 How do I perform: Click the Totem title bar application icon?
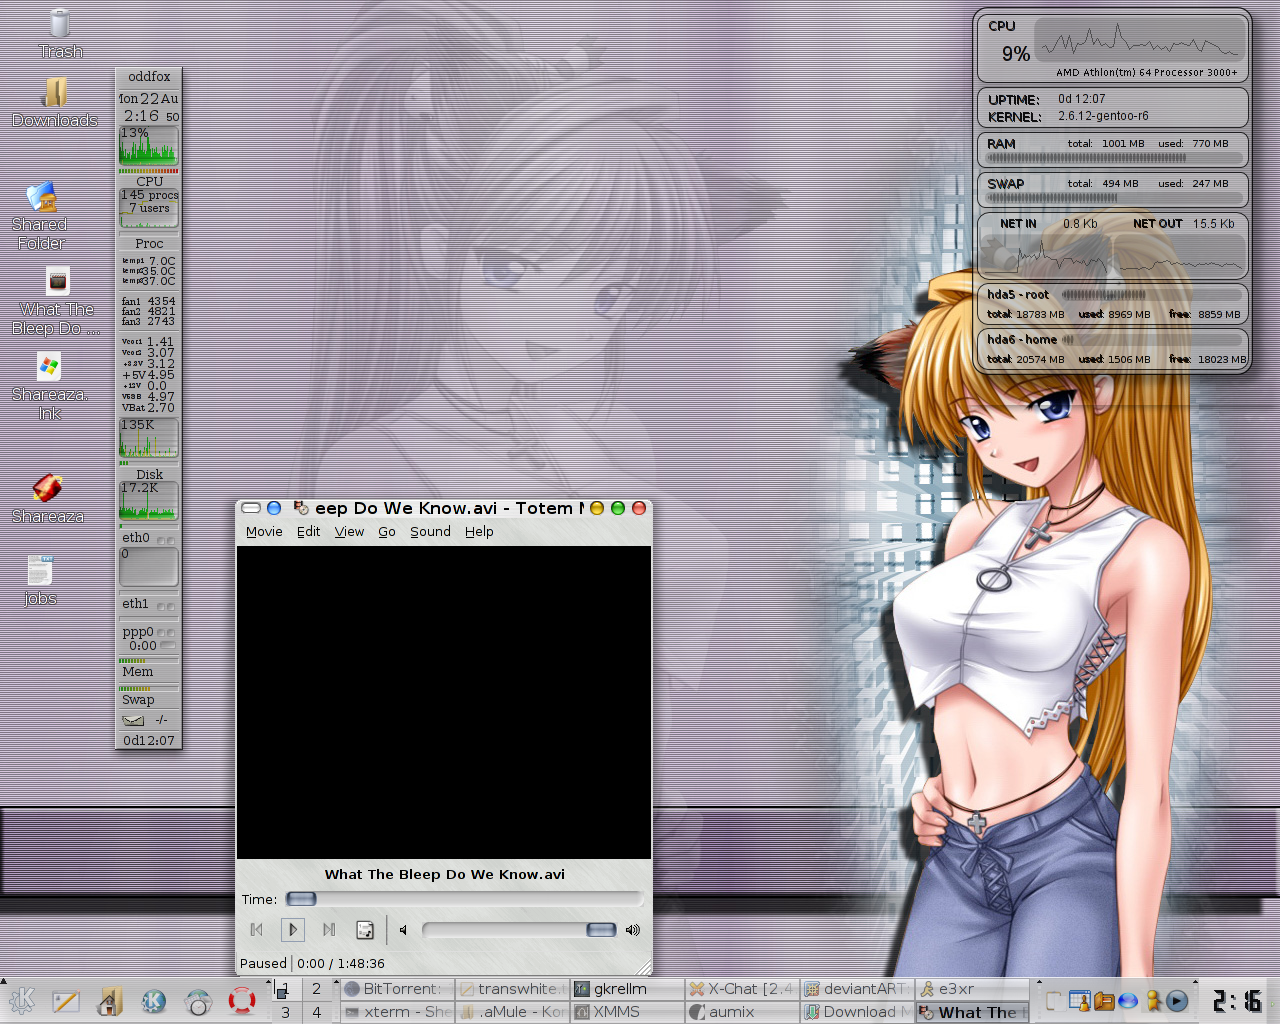(x=301, y=508)
